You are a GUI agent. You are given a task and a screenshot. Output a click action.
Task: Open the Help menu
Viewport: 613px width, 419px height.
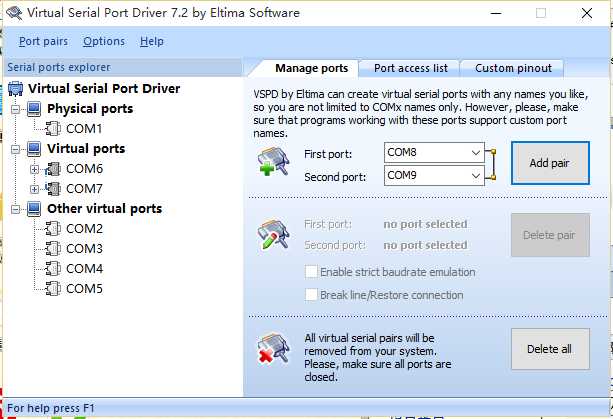152,41
